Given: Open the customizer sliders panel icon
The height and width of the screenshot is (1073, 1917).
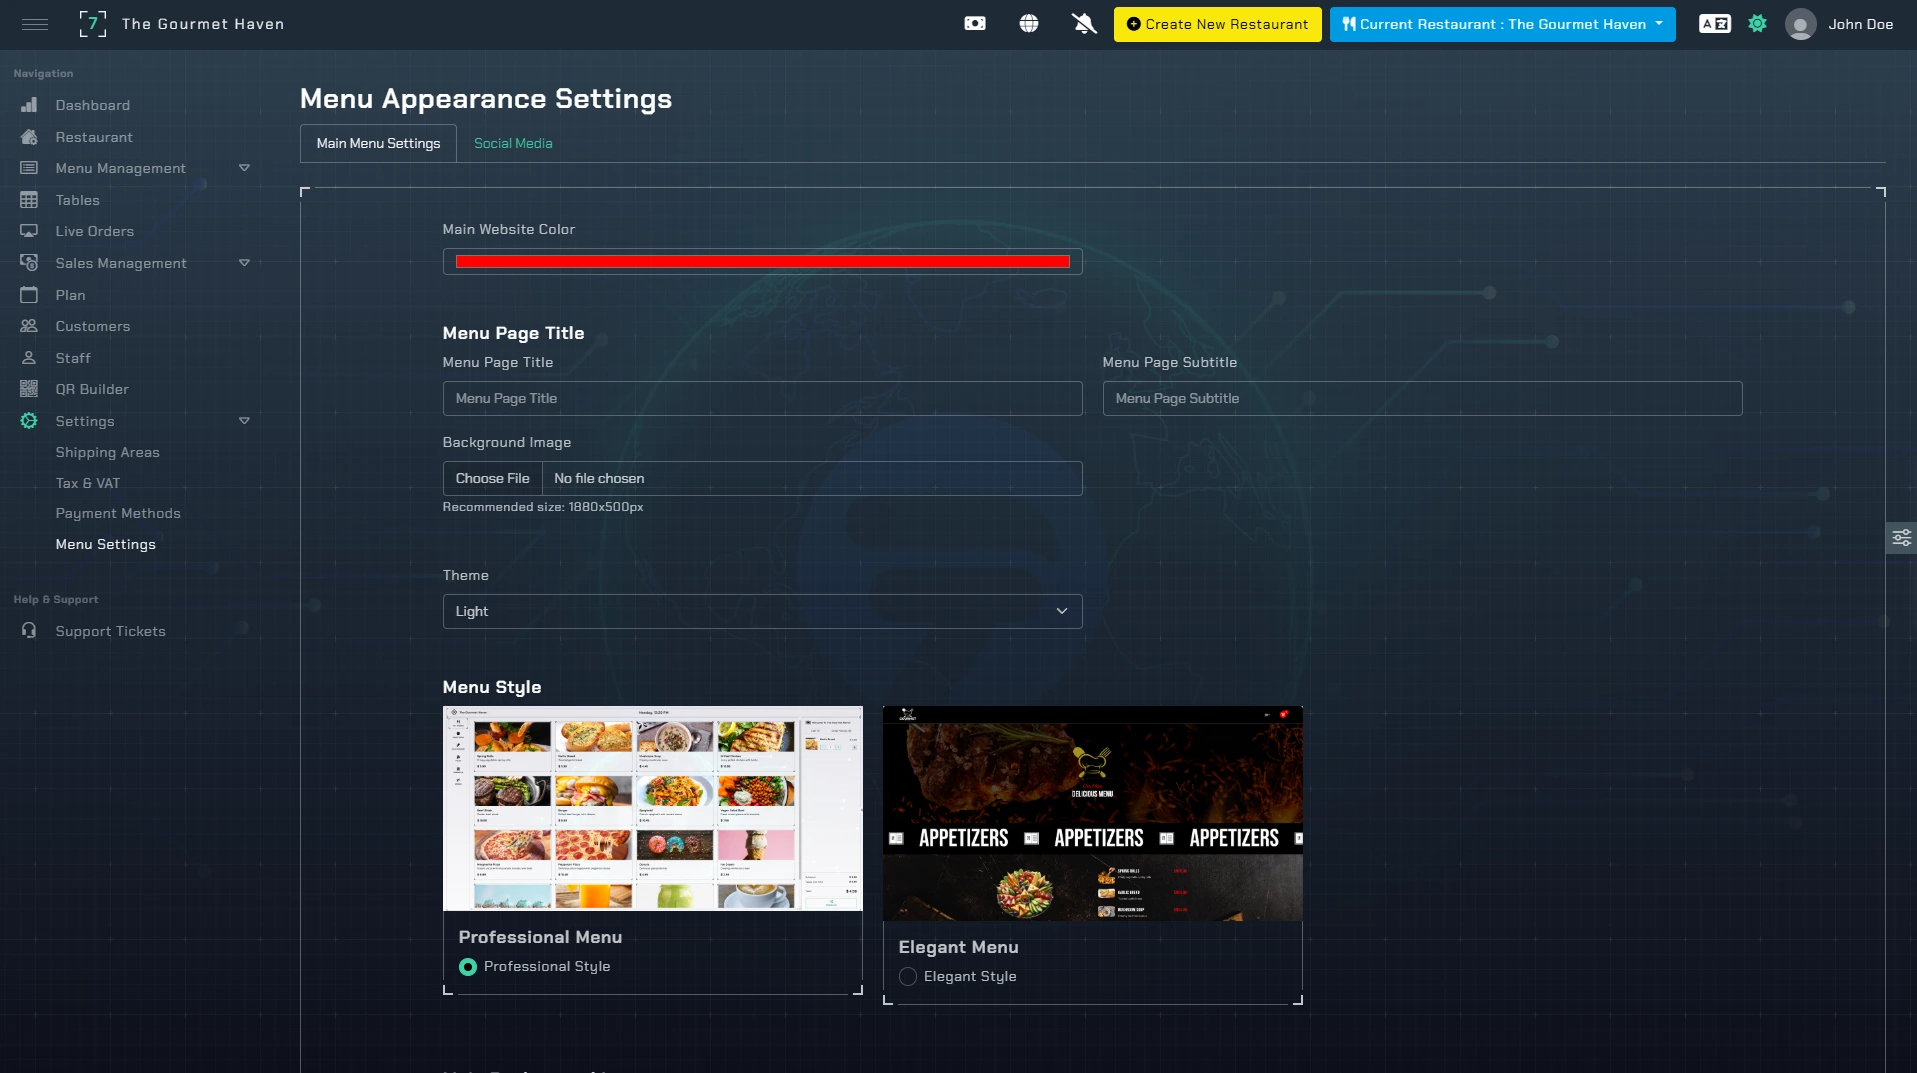Looking at the screenshot, I should point(1901,538).
